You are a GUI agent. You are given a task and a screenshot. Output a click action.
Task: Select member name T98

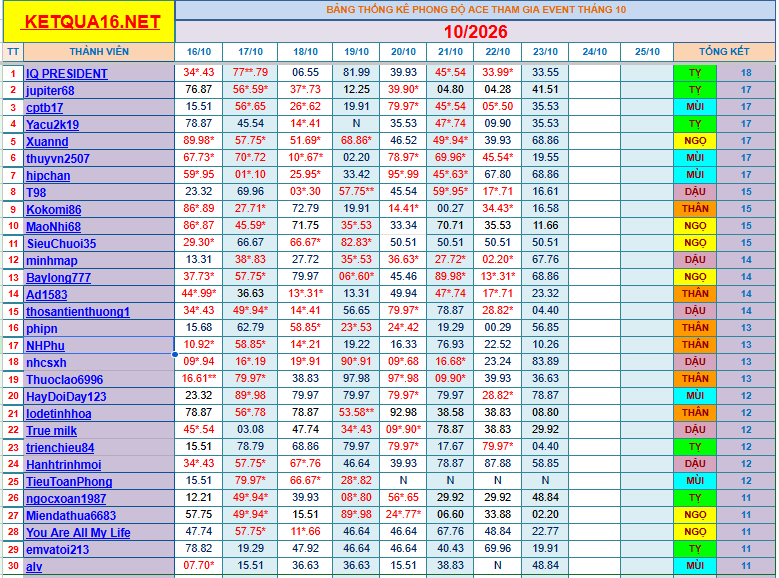click(36, 192)
